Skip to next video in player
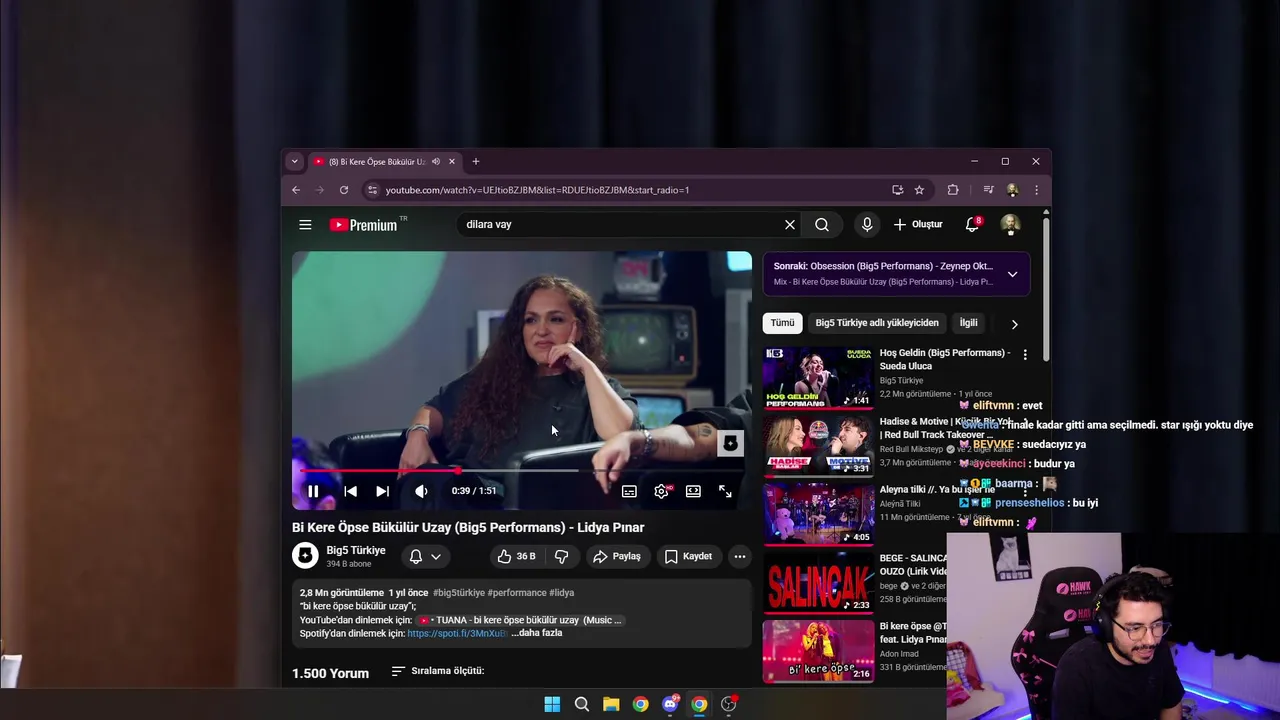This screenshot has width=1280, height=720. coord(382,491)
